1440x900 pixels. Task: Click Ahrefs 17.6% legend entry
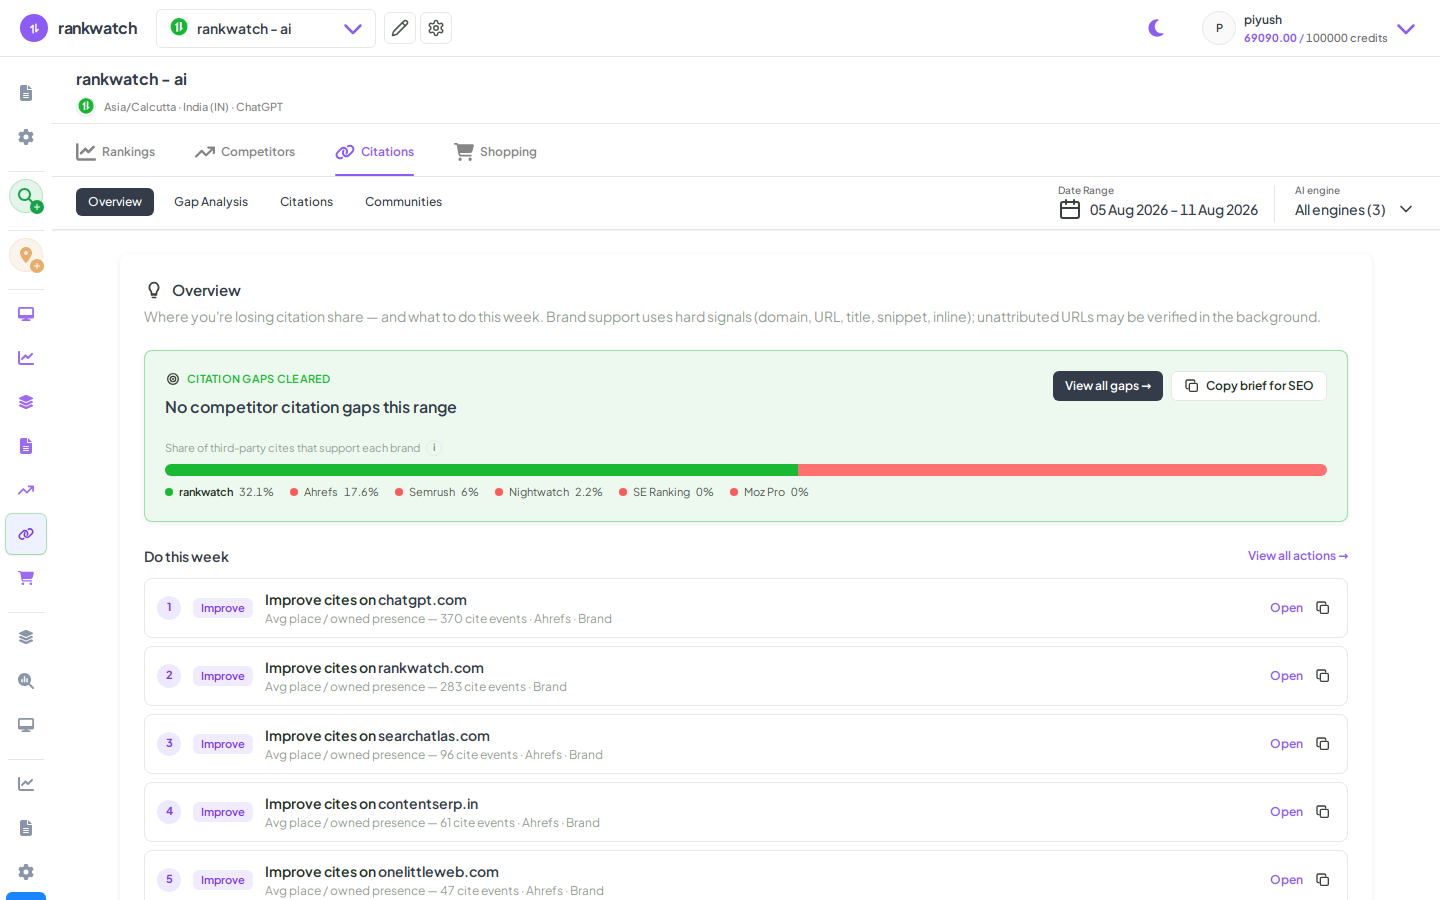334,492
